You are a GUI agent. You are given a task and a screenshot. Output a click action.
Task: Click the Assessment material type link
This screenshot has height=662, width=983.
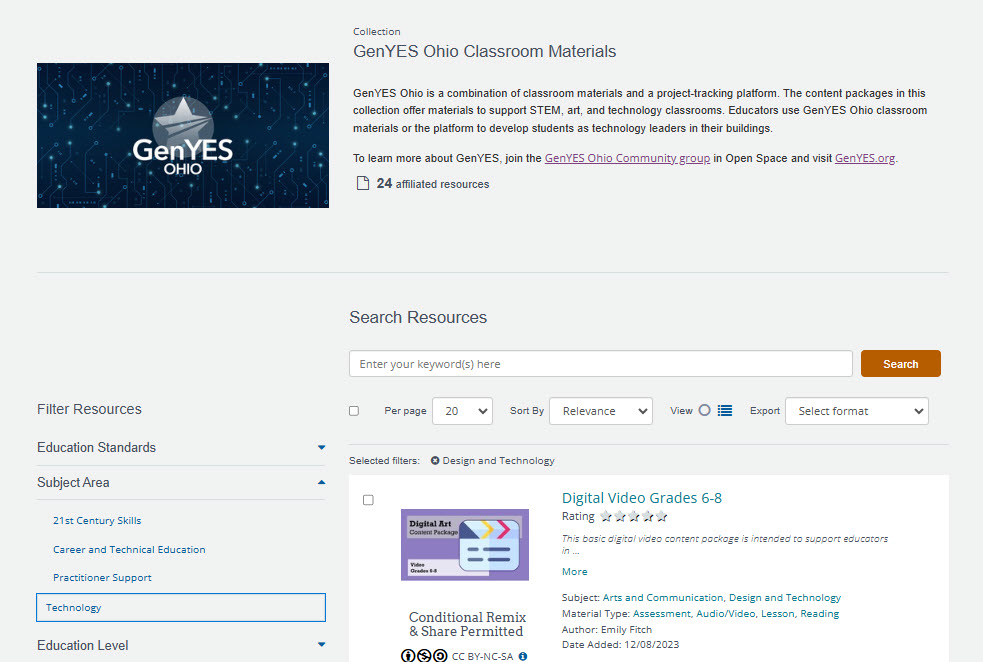(x=661, y=614)
